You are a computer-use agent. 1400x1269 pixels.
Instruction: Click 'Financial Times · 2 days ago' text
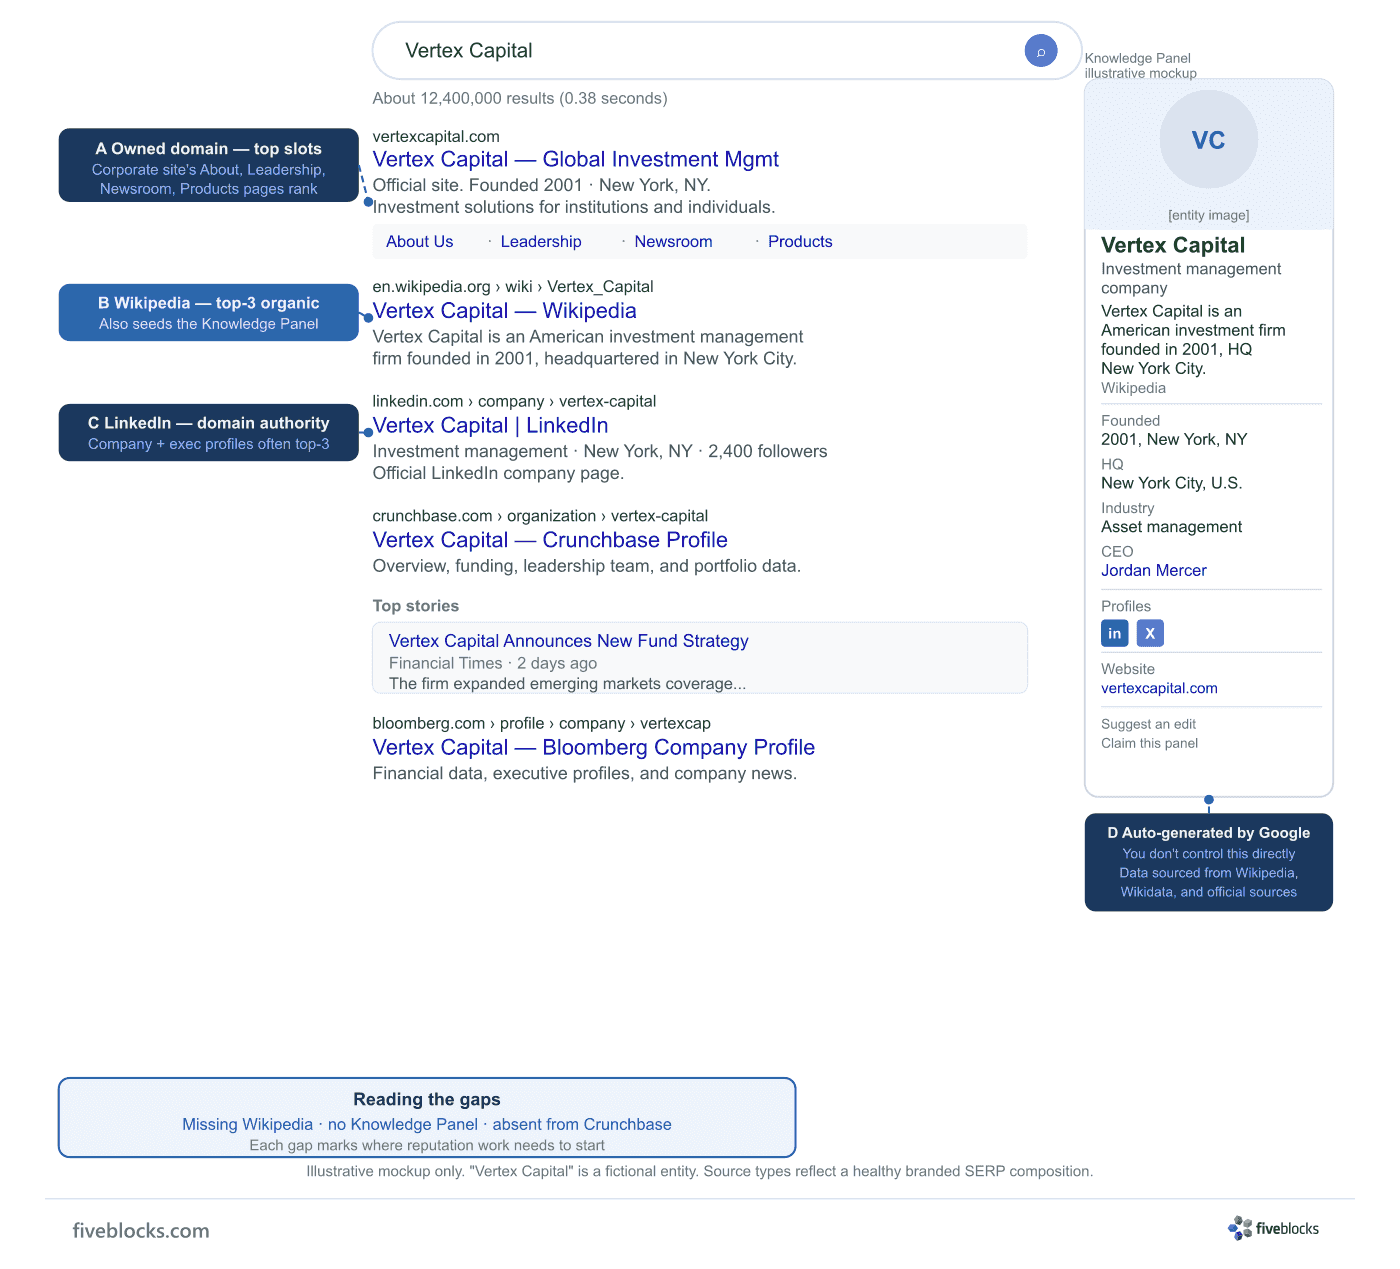pos(493,663)
